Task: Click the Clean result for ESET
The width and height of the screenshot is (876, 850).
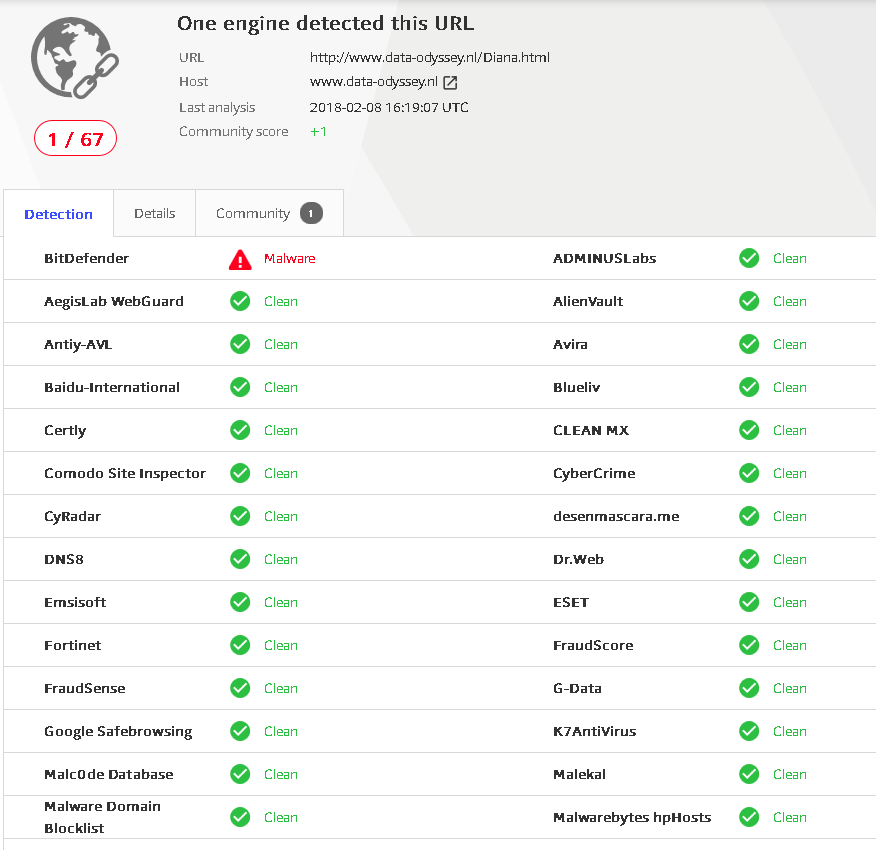Action: [x=789, y=602]
